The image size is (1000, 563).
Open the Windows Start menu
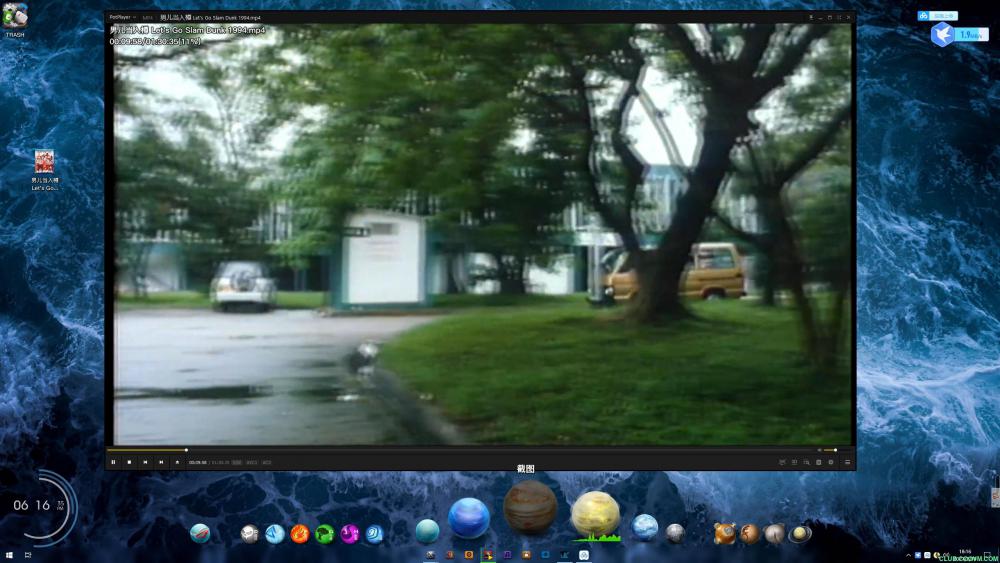click(x=9, y=555)
